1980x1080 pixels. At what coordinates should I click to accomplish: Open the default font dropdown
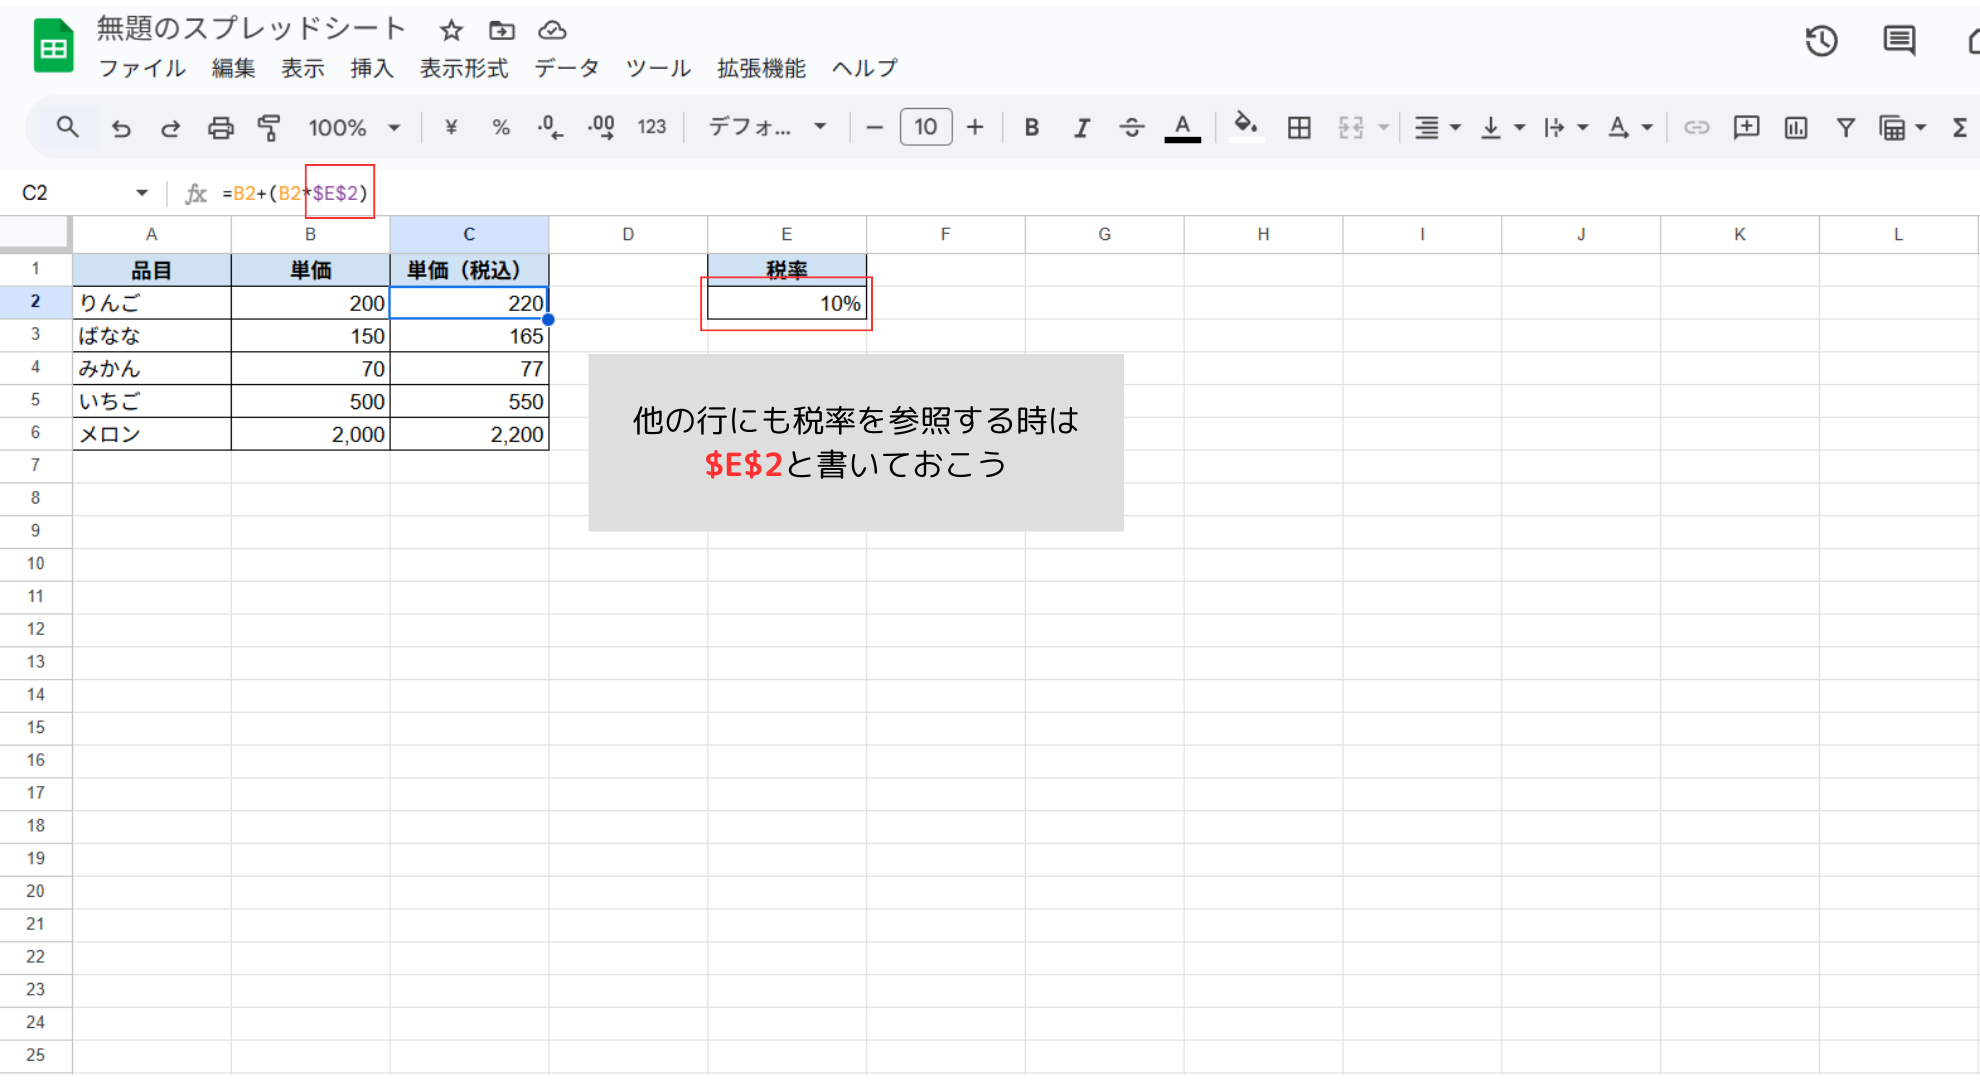767,128
